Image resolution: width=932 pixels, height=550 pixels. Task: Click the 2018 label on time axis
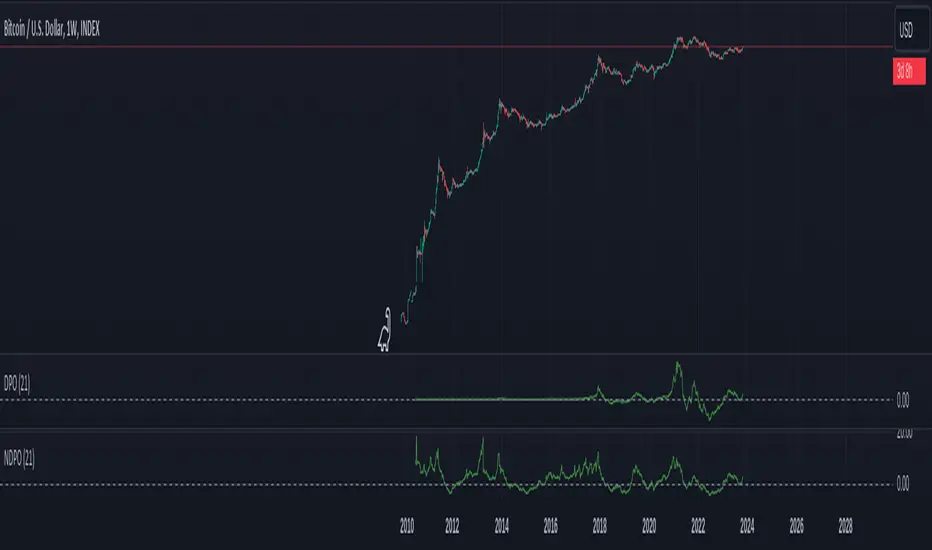(600, 526)
